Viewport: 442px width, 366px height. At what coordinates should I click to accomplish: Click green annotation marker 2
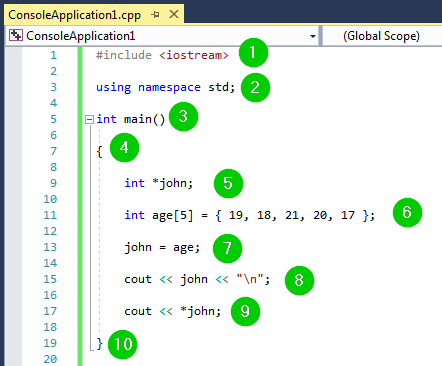(x=255, y=88)
